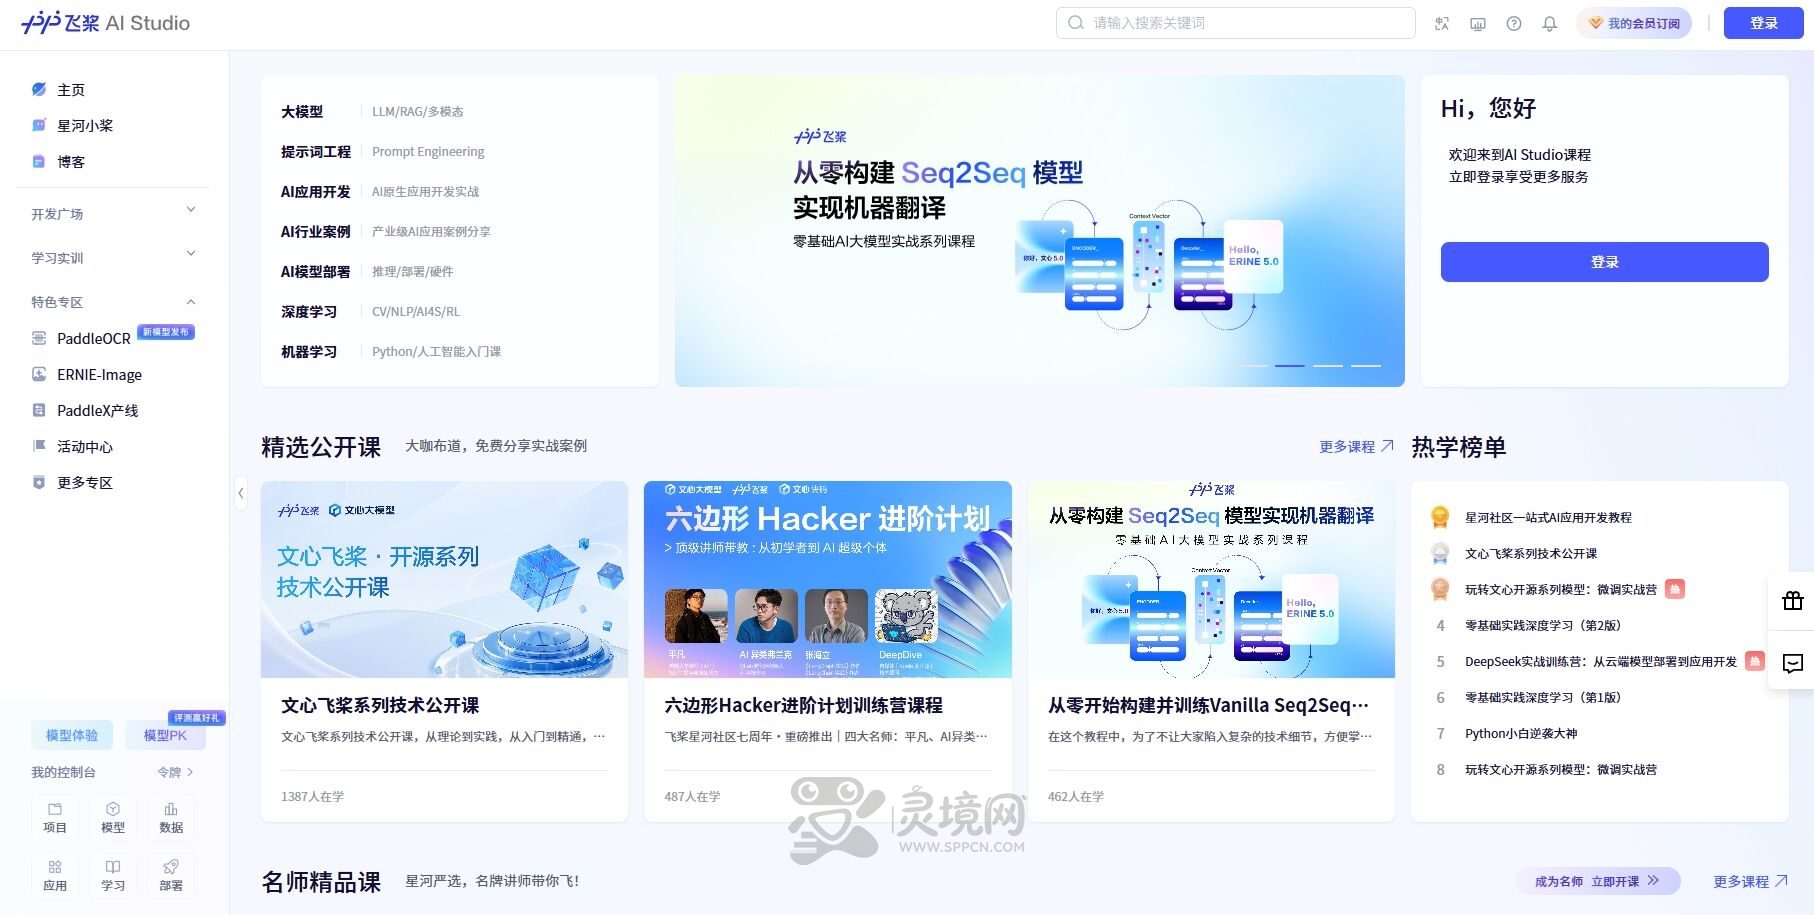Click the 星河小桨 robot icon

click(39, 126)
